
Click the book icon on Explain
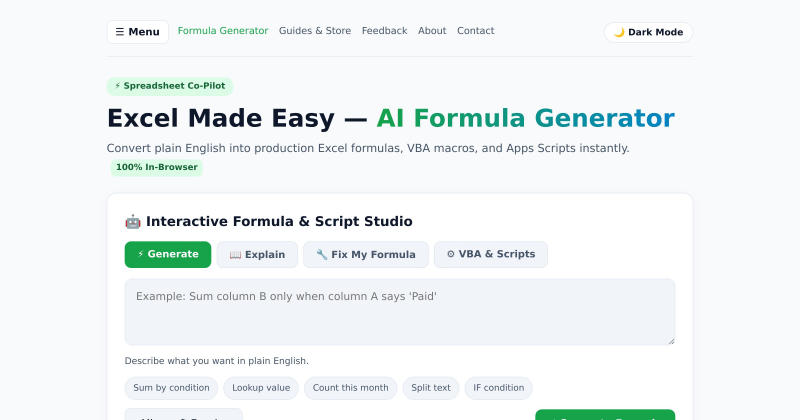pos(235,255)
